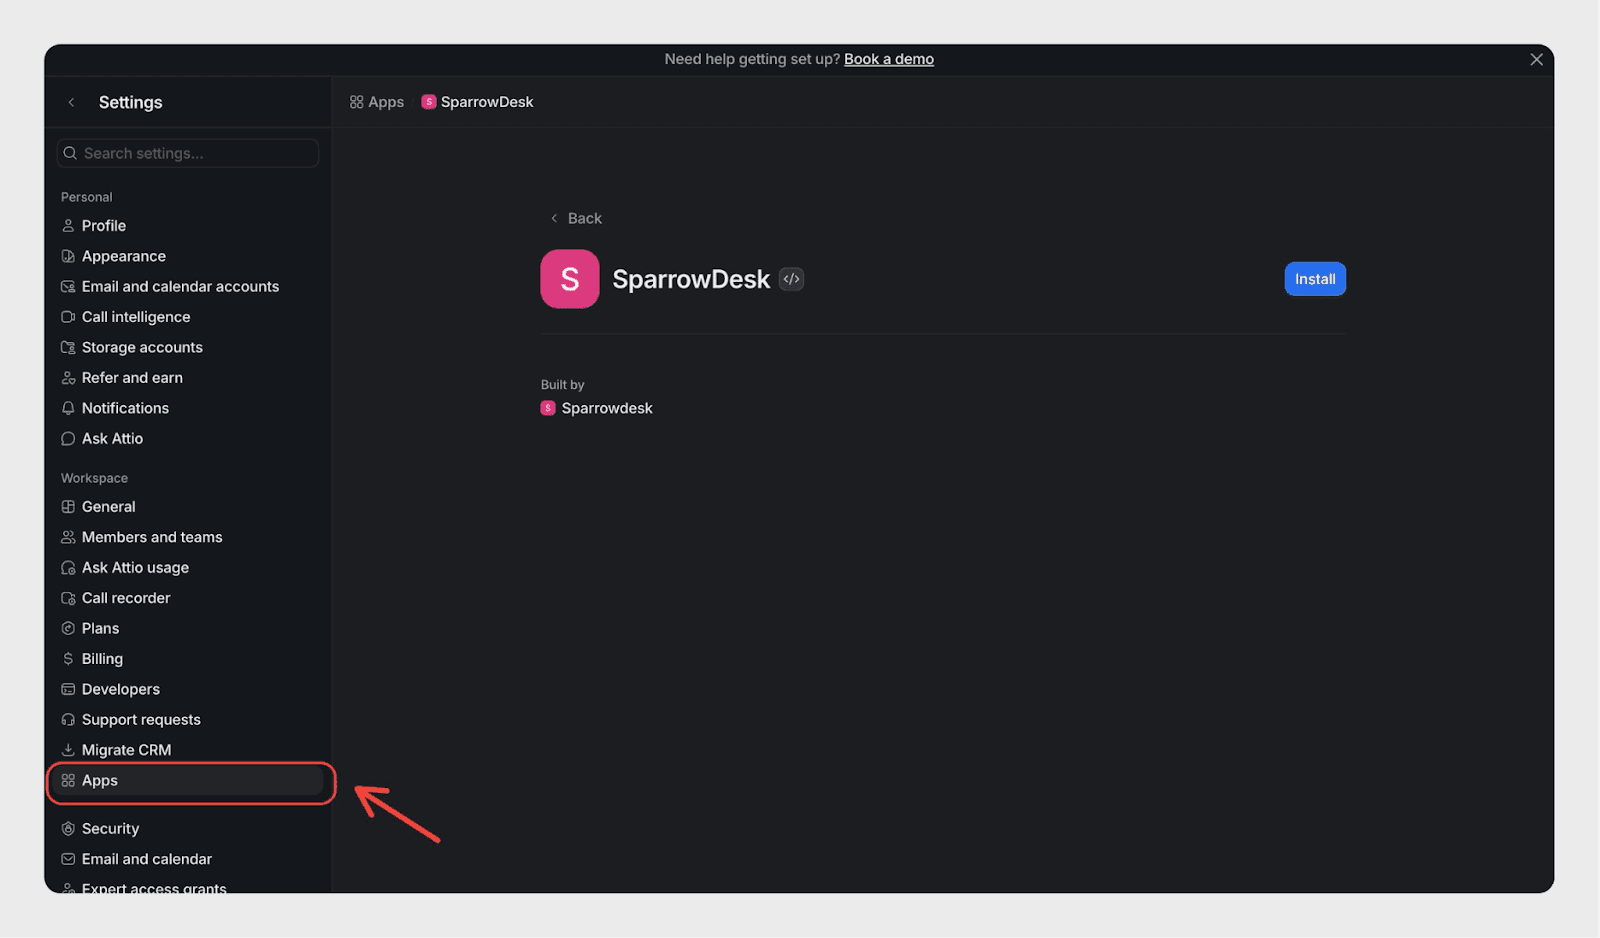The height and width of the screenshot is (938, 1600).
Task: Click the Support requests headset icon
Action: pos(68,720)
